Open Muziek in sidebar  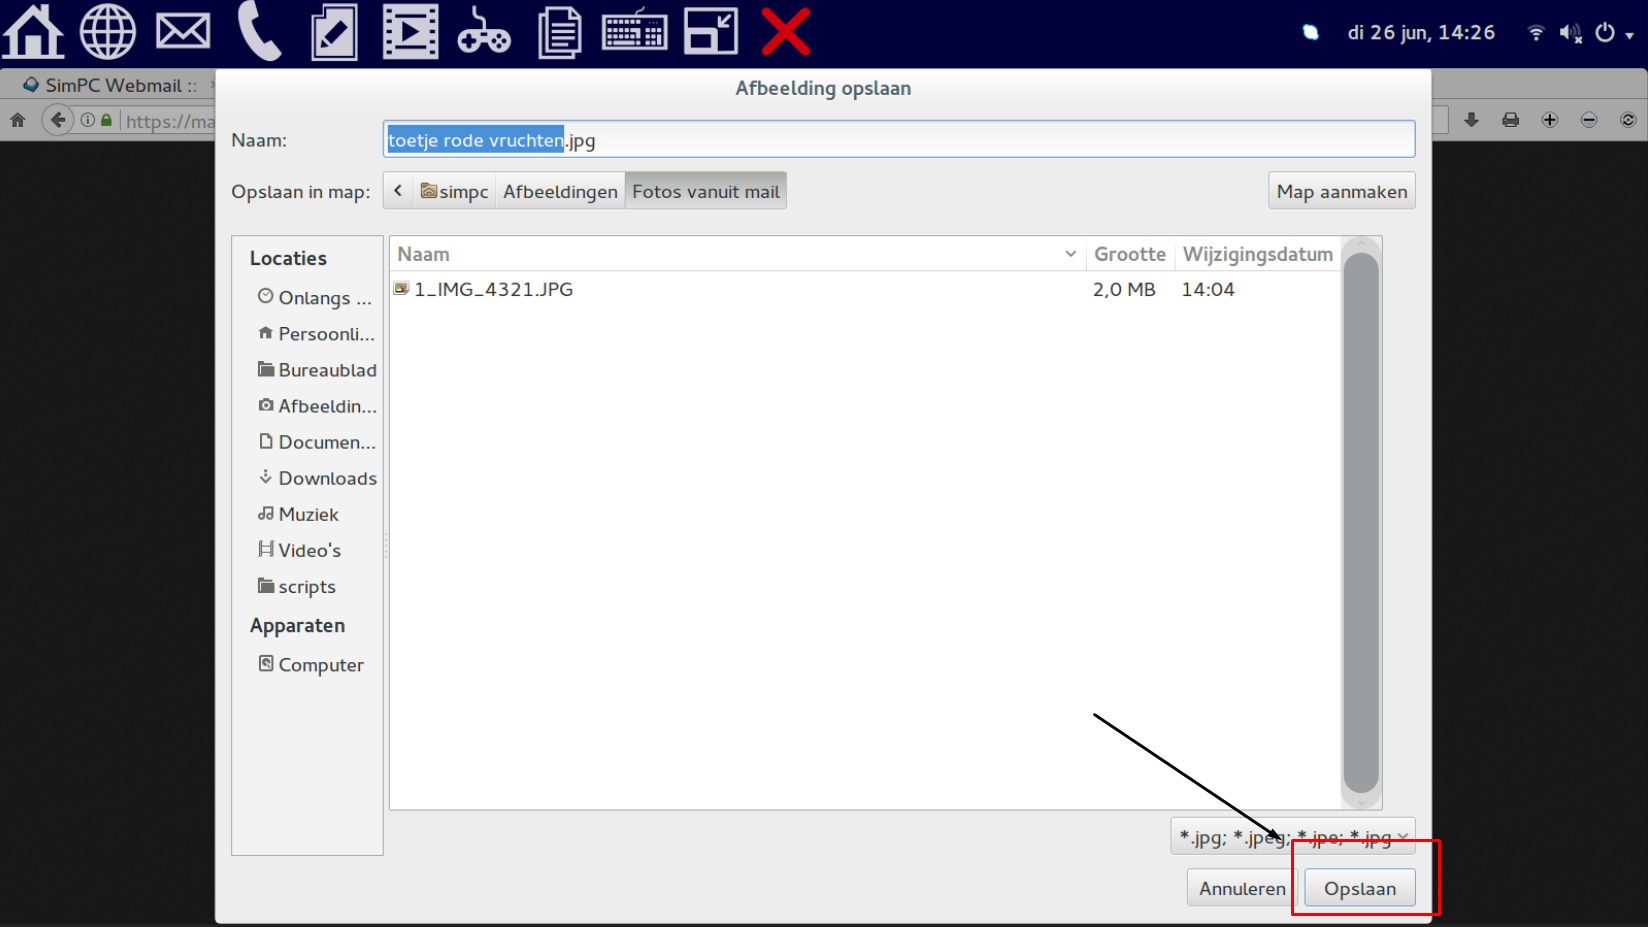coord(298,514)
